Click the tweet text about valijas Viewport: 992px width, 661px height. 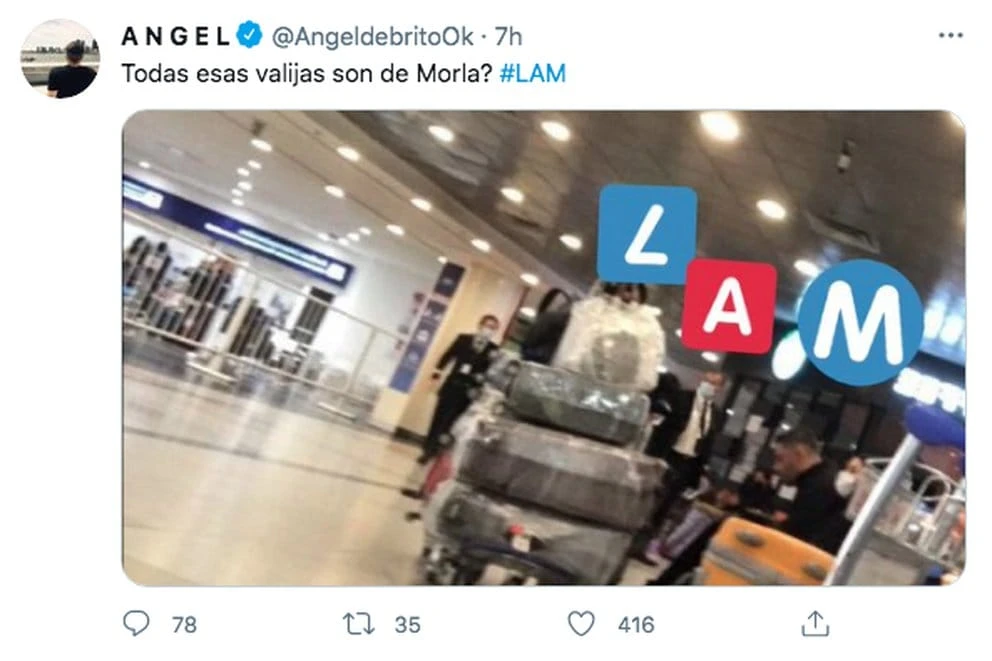[306, 73]
